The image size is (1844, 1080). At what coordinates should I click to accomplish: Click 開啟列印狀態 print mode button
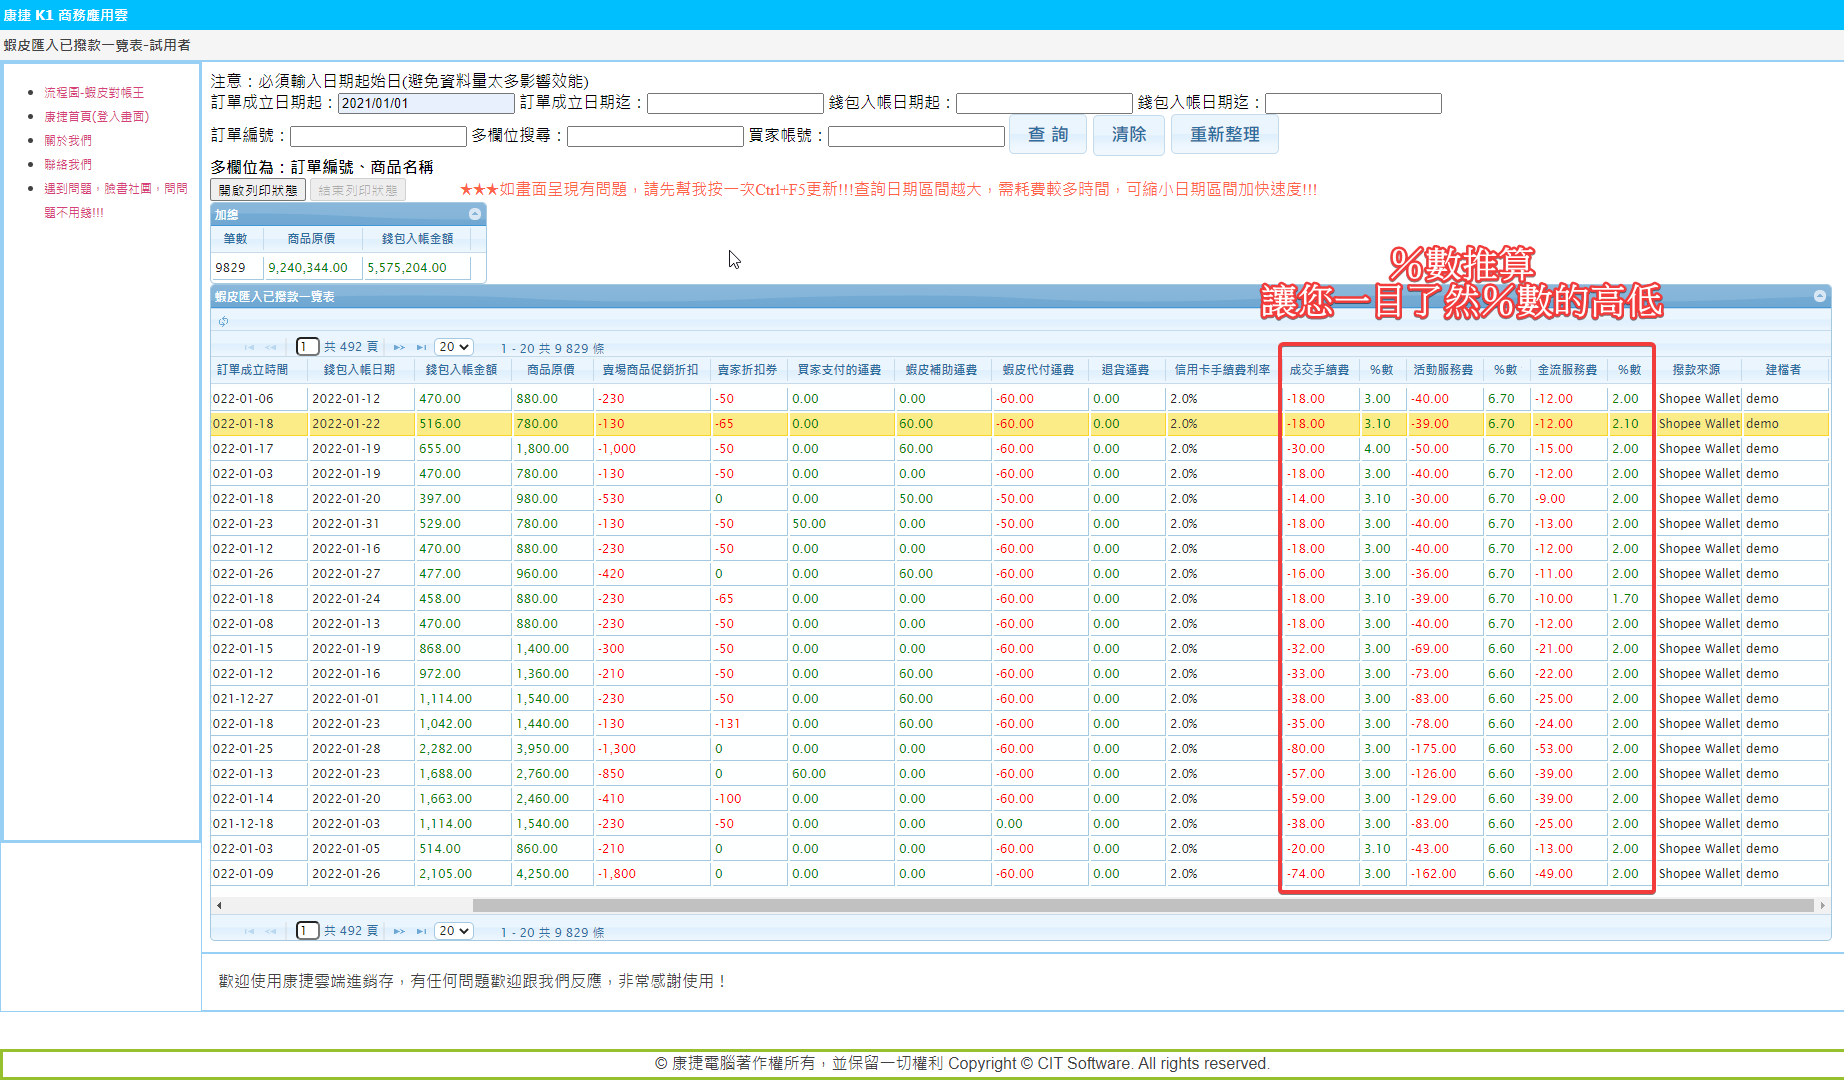click(258, 190)
